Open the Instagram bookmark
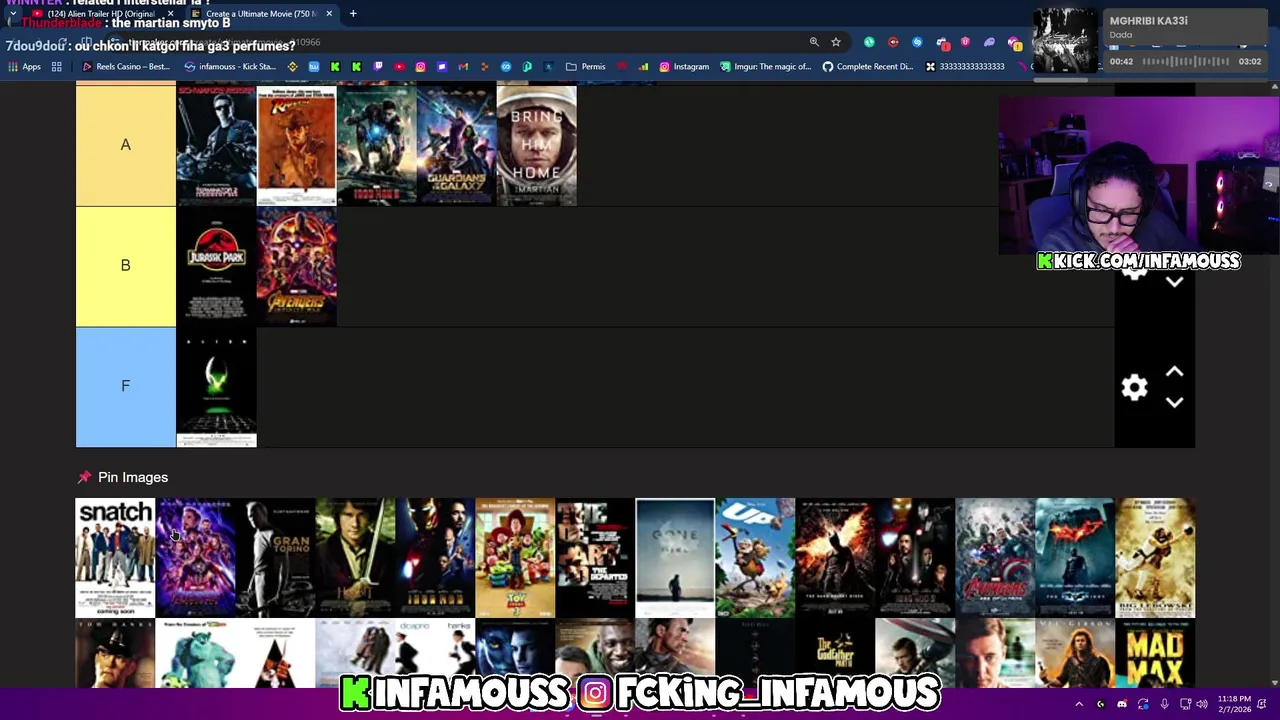Screen dimensions: 1280x720 click(x=683, y=67)
